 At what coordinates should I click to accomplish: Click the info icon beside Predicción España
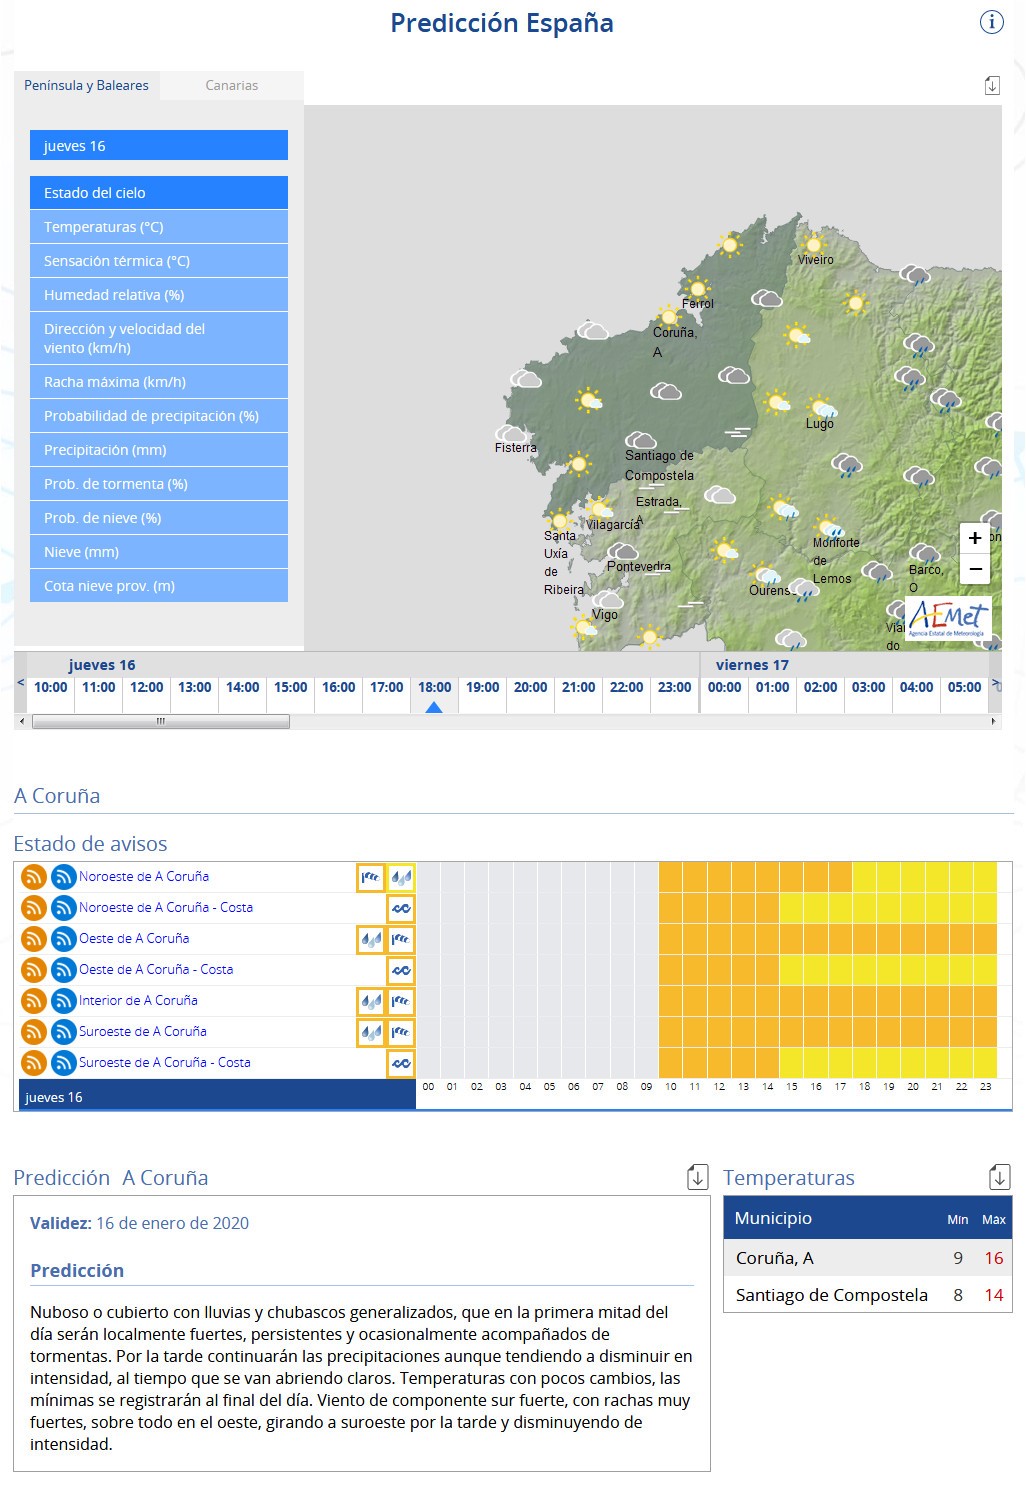(x=990, y=22)
